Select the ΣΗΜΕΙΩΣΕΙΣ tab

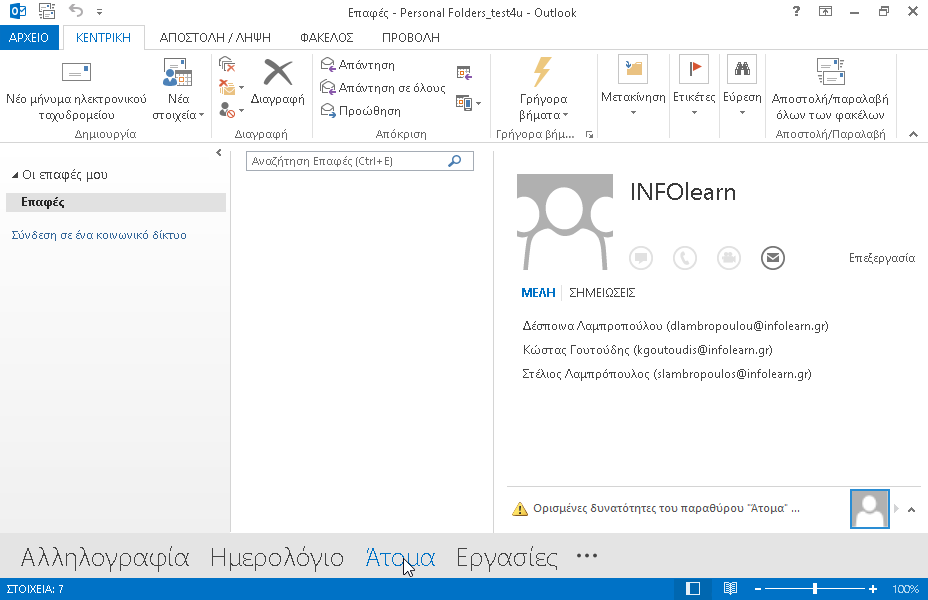(602, 293)
